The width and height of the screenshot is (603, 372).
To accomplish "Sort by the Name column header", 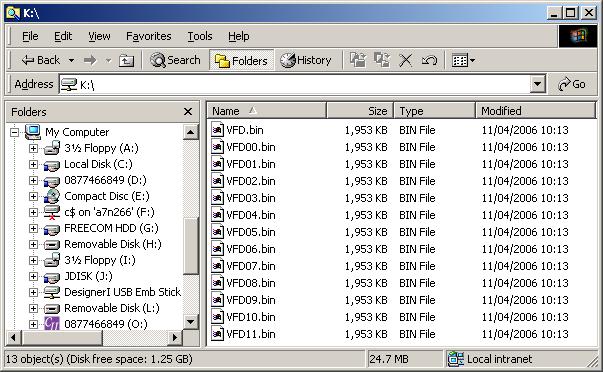I will point(267,111).
